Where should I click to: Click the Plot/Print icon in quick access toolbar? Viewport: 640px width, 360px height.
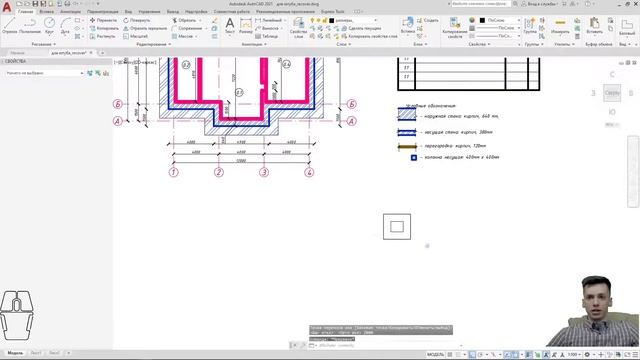click(67, 4)
